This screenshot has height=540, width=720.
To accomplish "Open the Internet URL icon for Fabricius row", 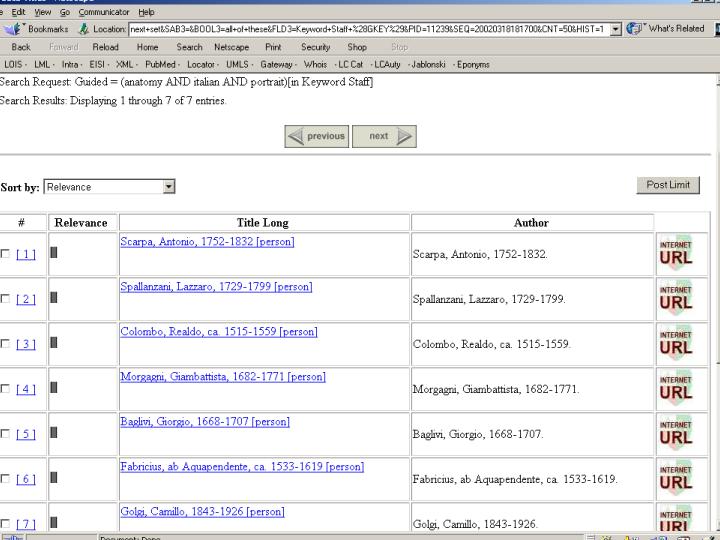I will click(676, 478).
